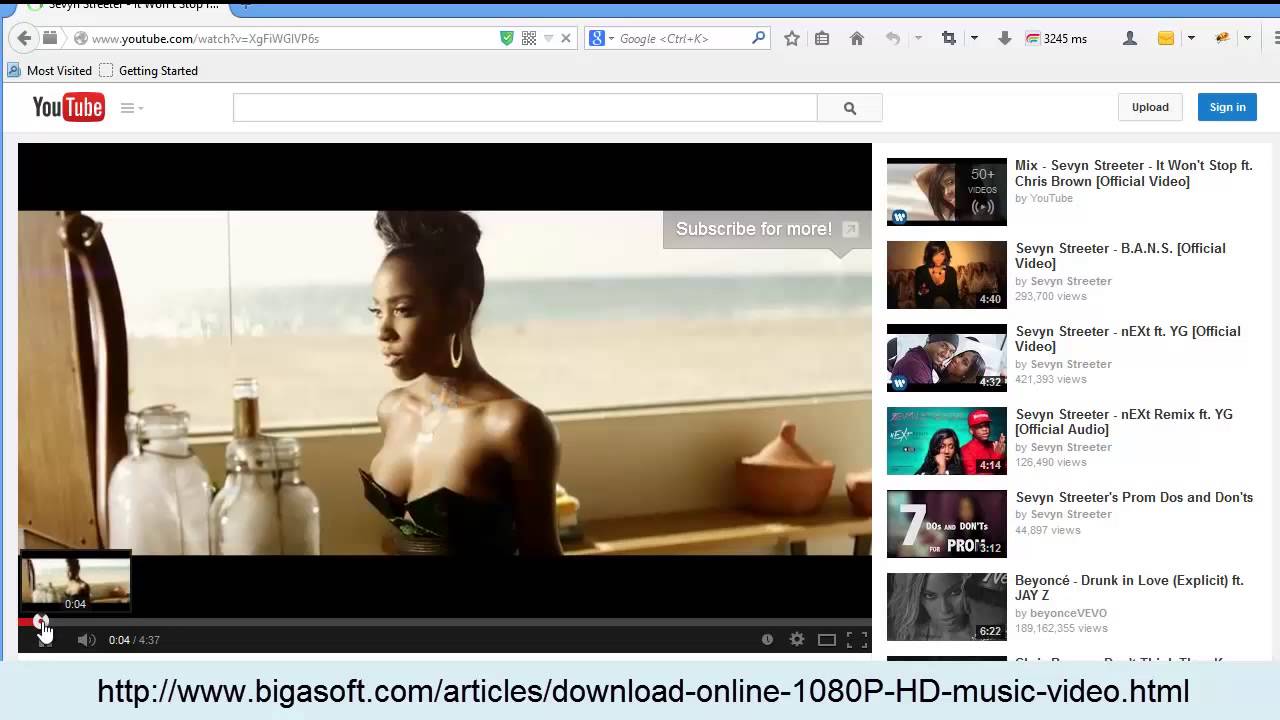
Task: Open Mix - It Won't Stop title link
Action: (x=1133, y=173)
